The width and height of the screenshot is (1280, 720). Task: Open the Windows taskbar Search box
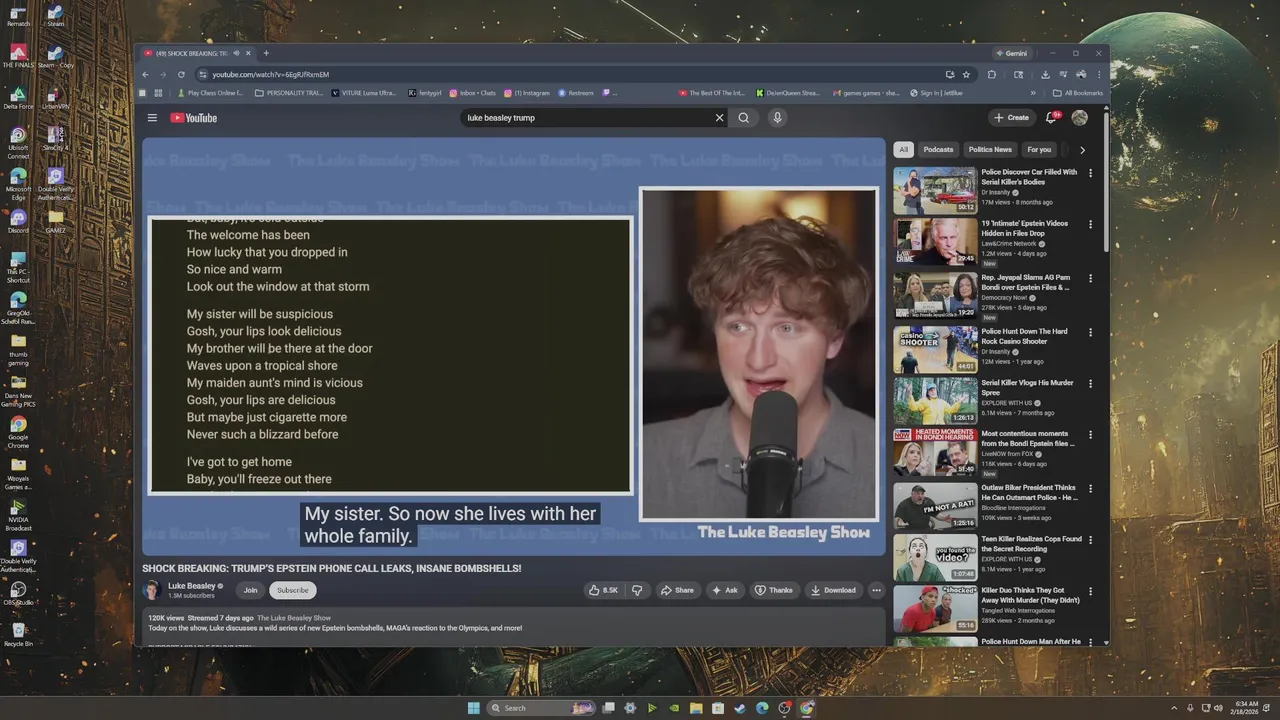[x=541, y=708]
